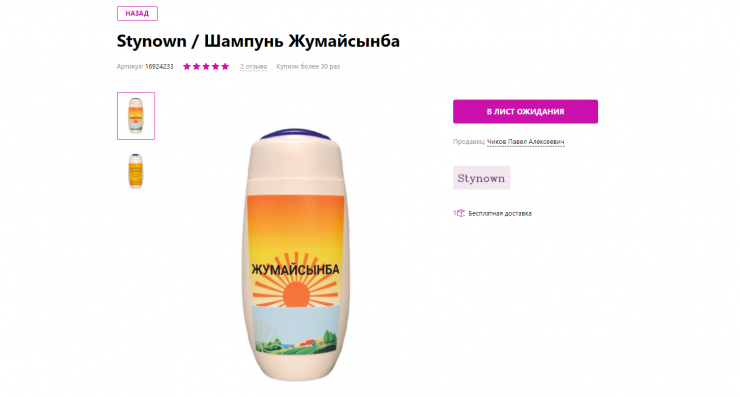Click the free delivery box icon
The width and height of the screenshot is (740, 397).
[x=459, y=213]
